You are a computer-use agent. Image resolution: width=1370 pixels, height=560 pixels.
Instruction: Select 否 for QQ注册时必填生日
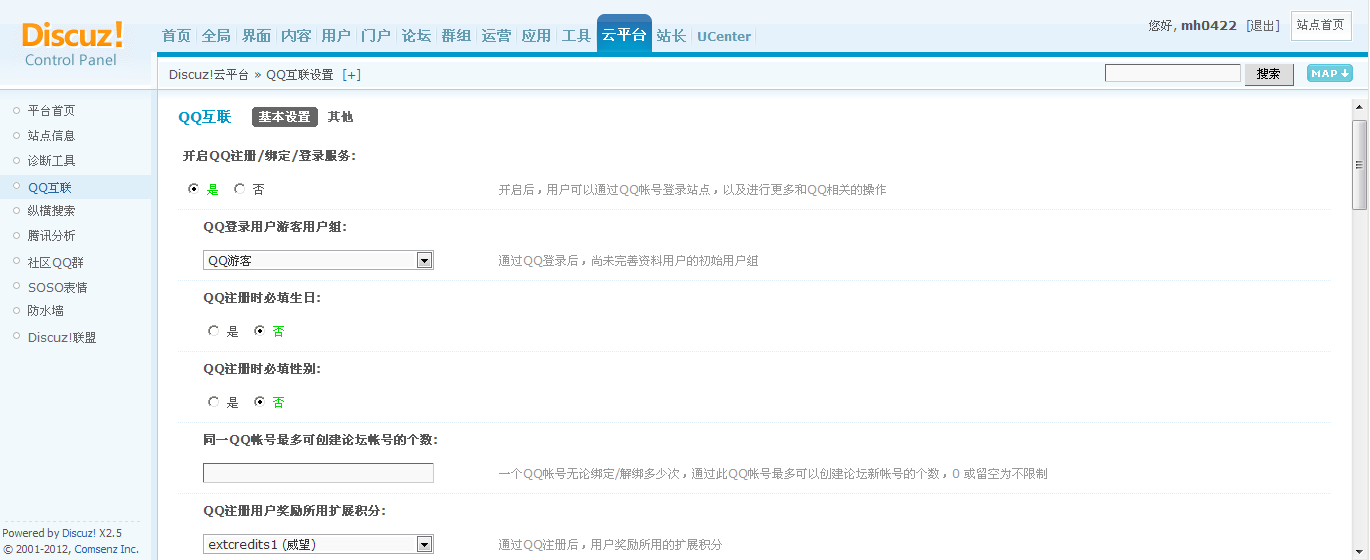point(259,331)
